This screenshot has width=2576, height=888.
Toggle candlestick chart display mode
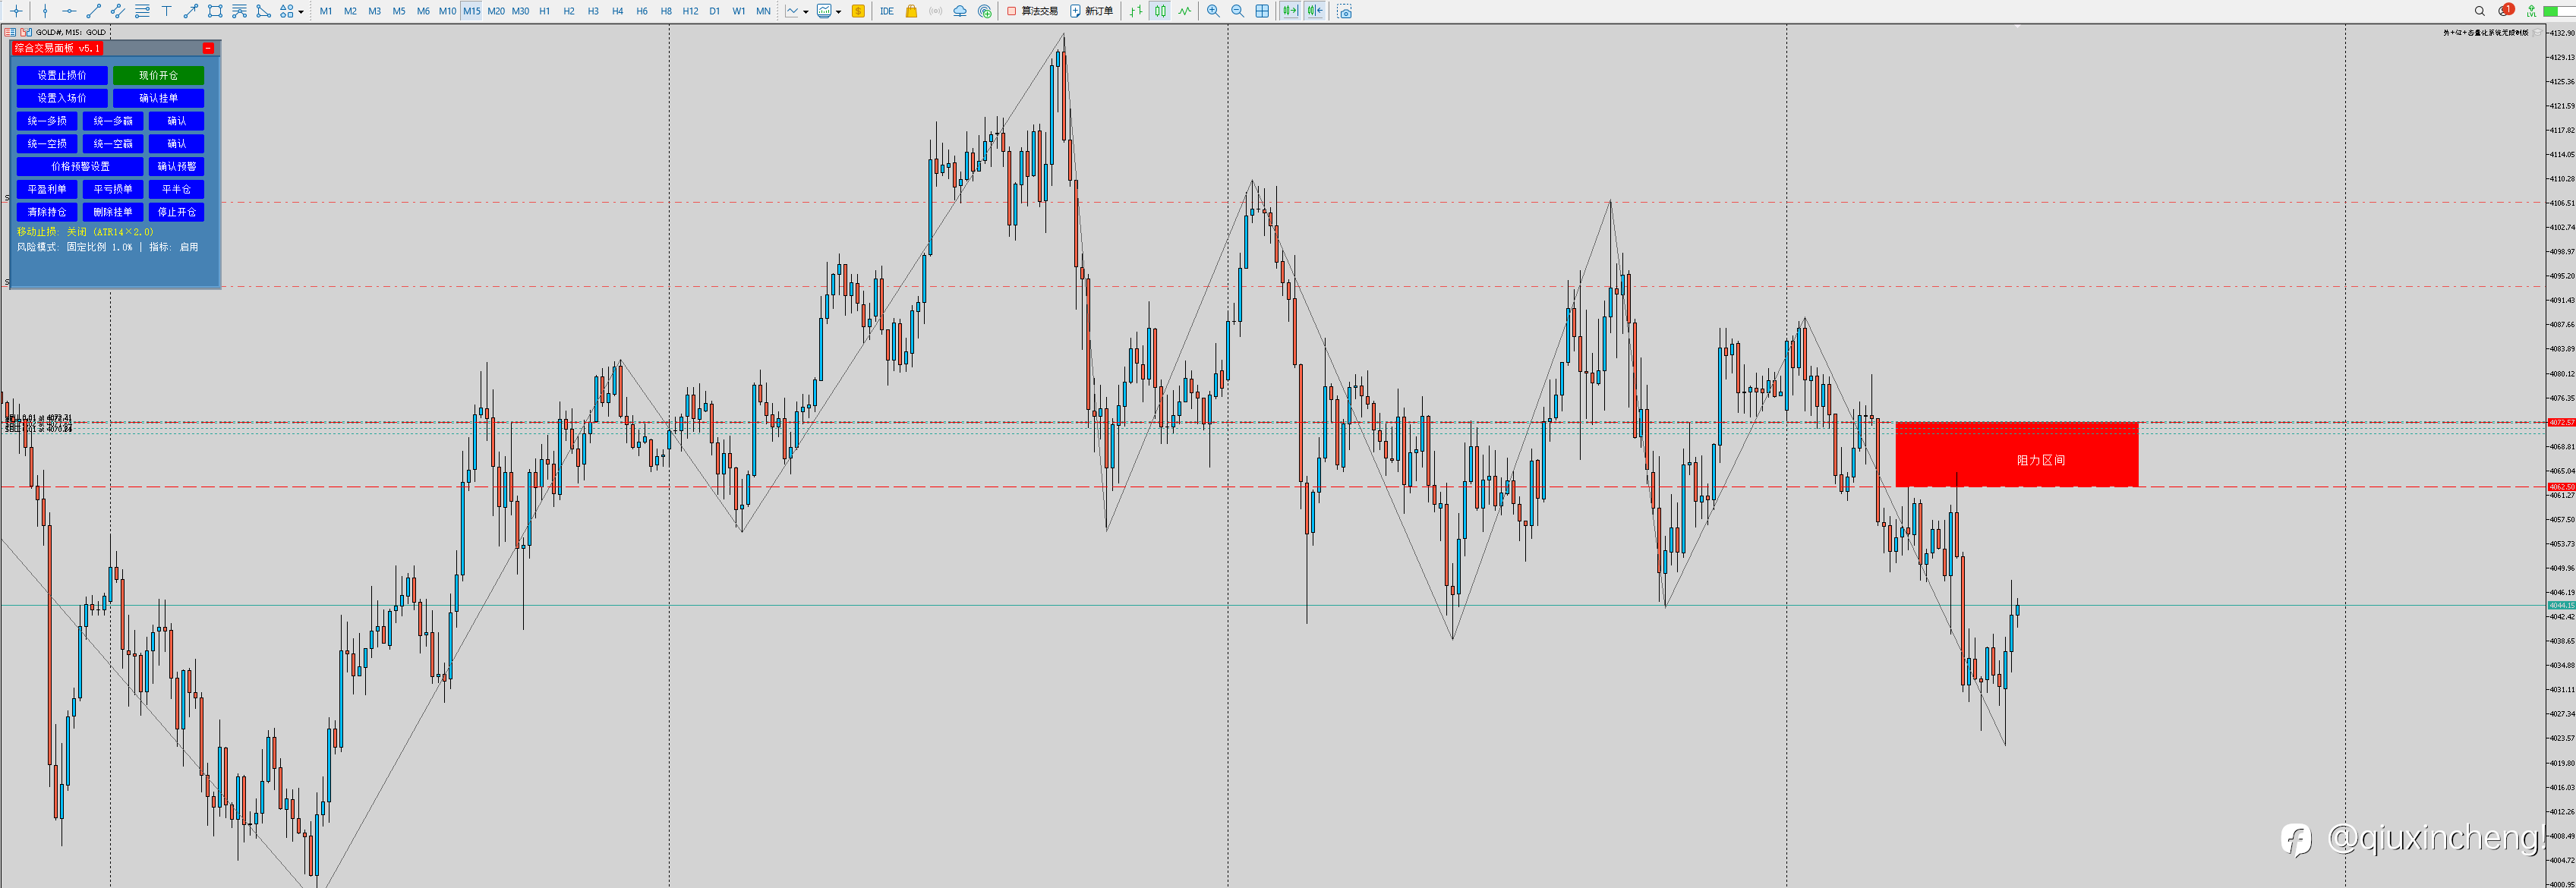[1160, 11]
